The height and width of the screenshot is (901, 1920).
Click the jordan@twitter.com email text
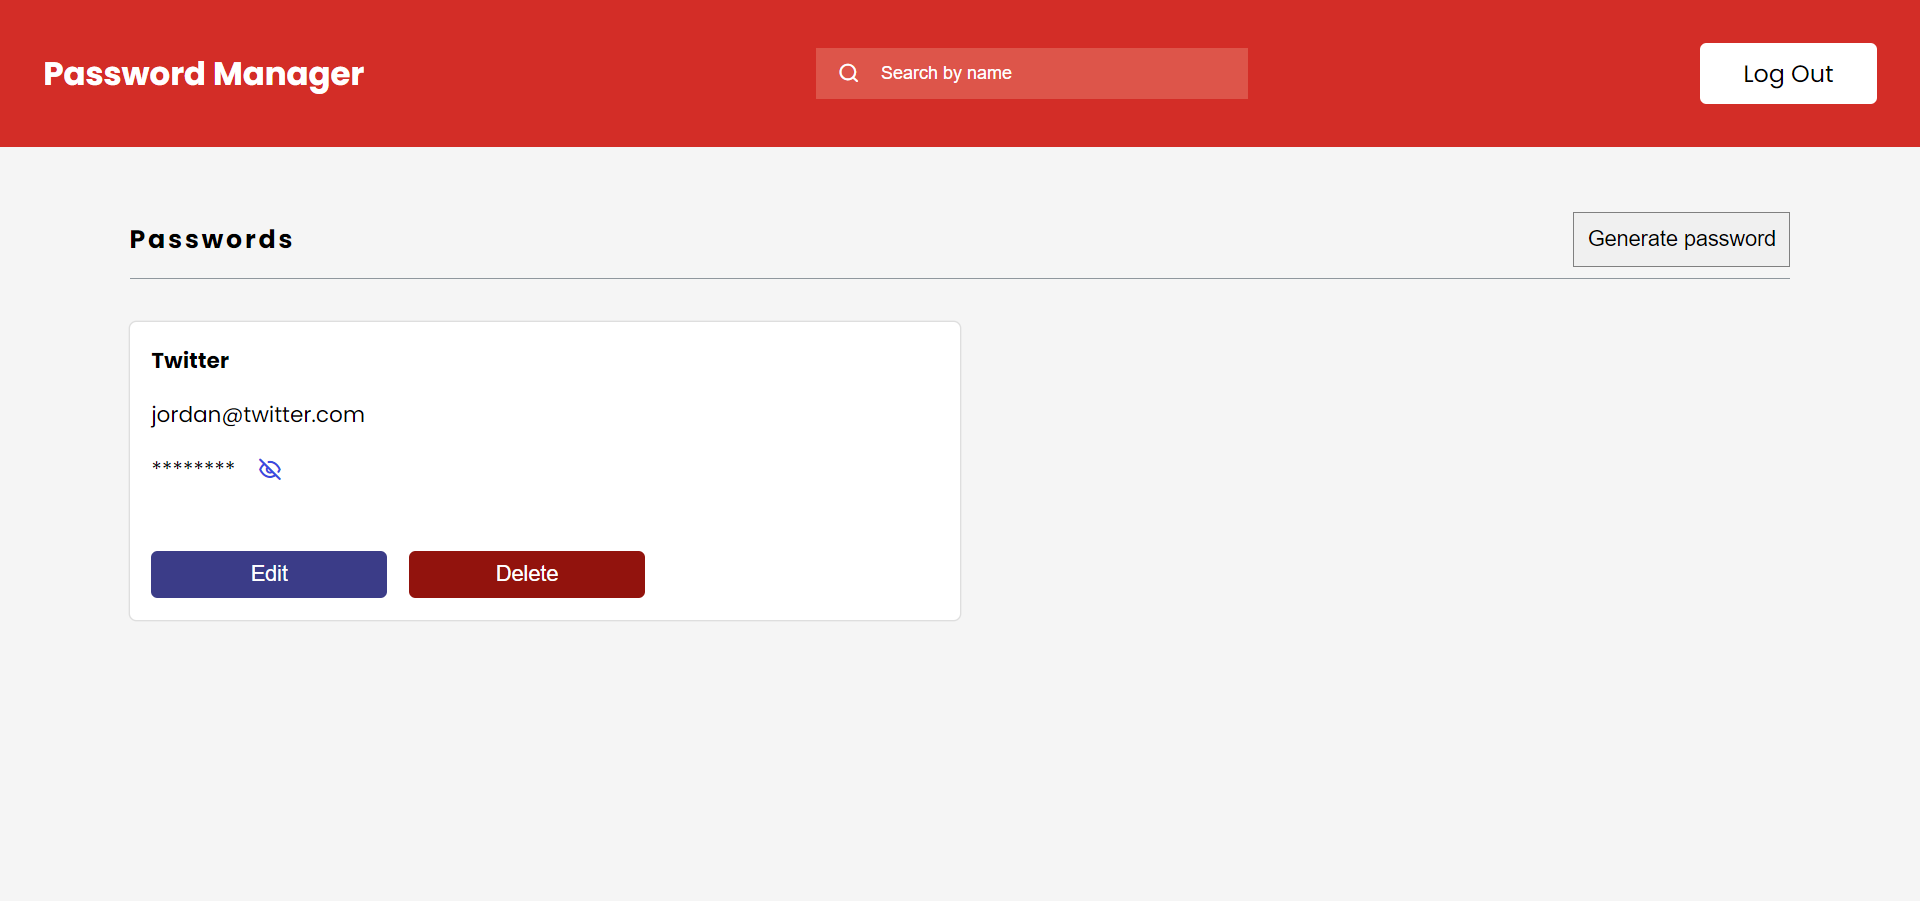point(258,415)
